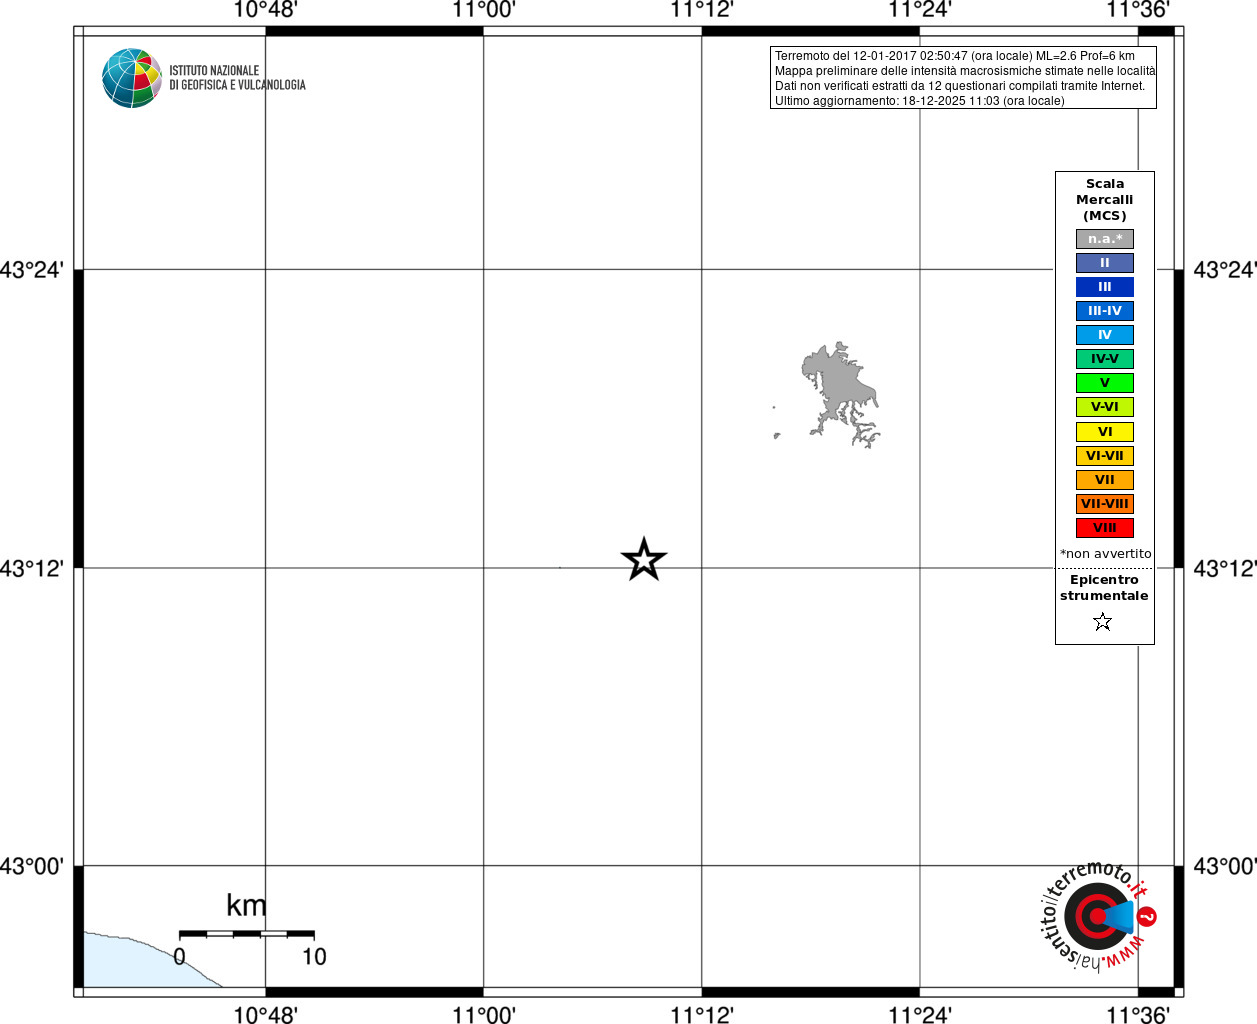Click the right 43°00' latitude label

click(1225, 866)
